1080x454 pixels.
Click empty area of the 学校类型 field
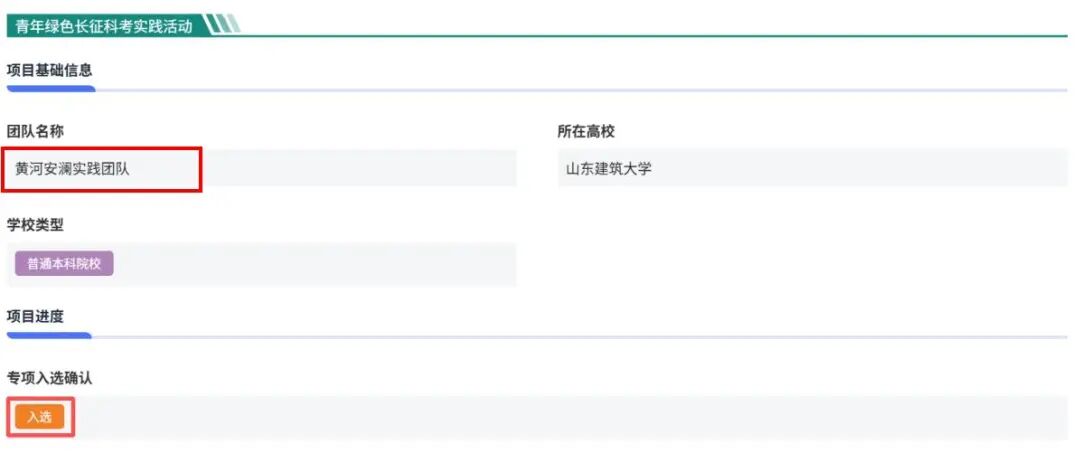tap(315, 265)
